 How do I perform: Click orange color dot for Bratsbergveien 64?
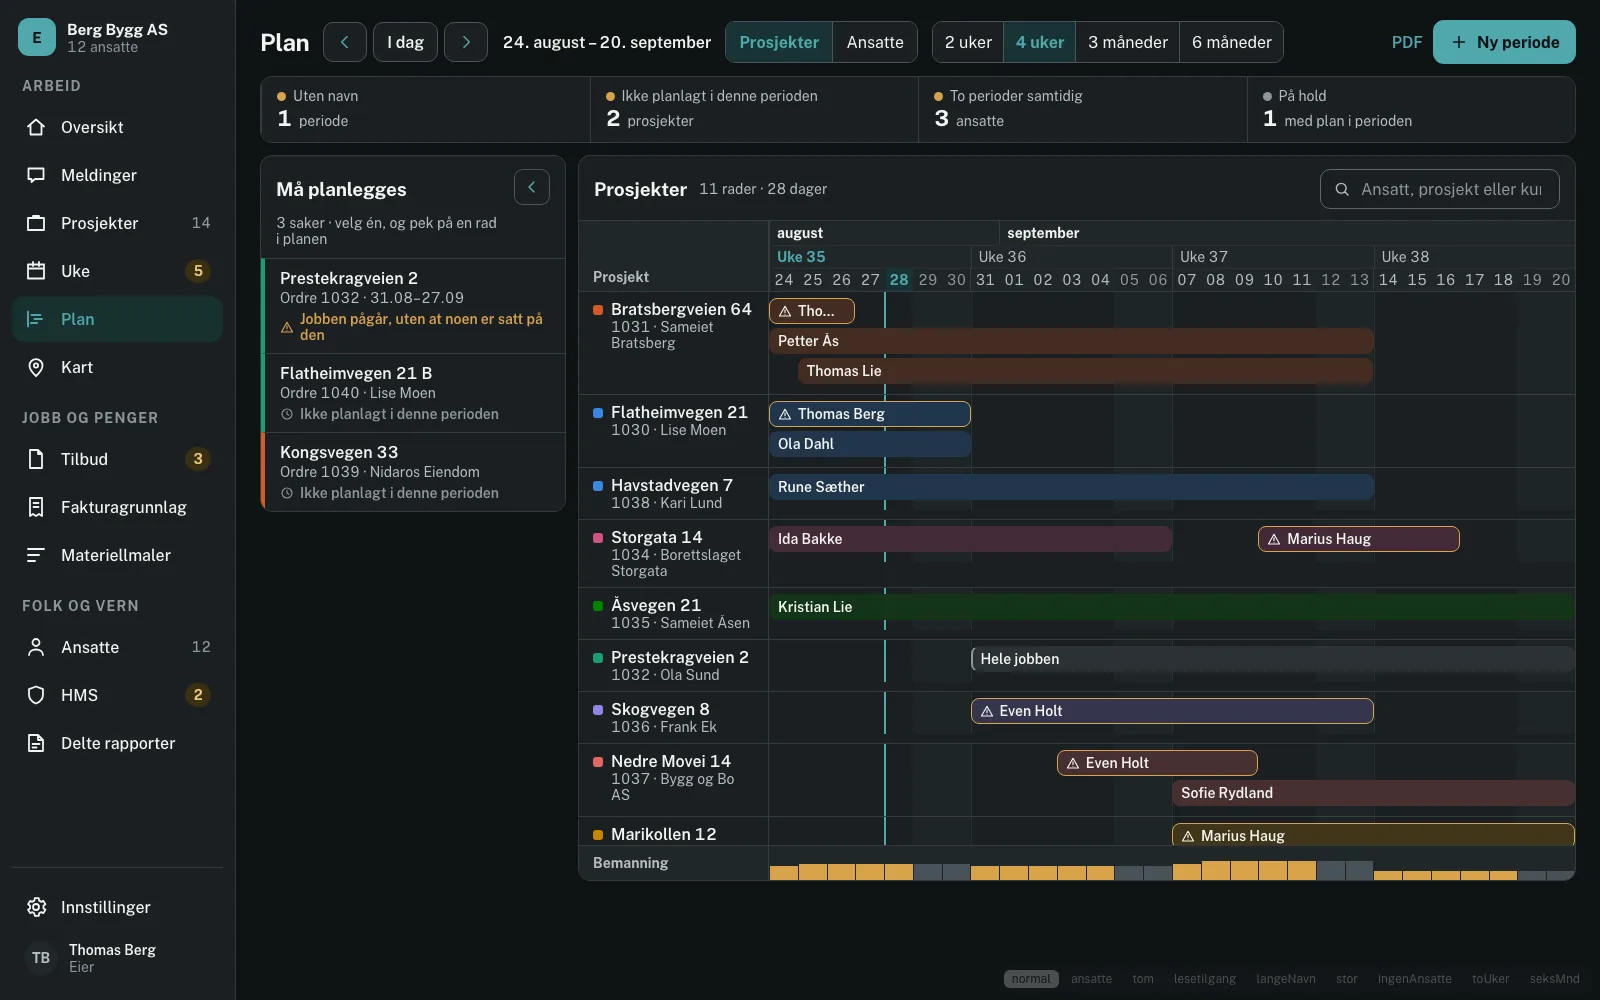pyautogui.click(x=598, y=310)
